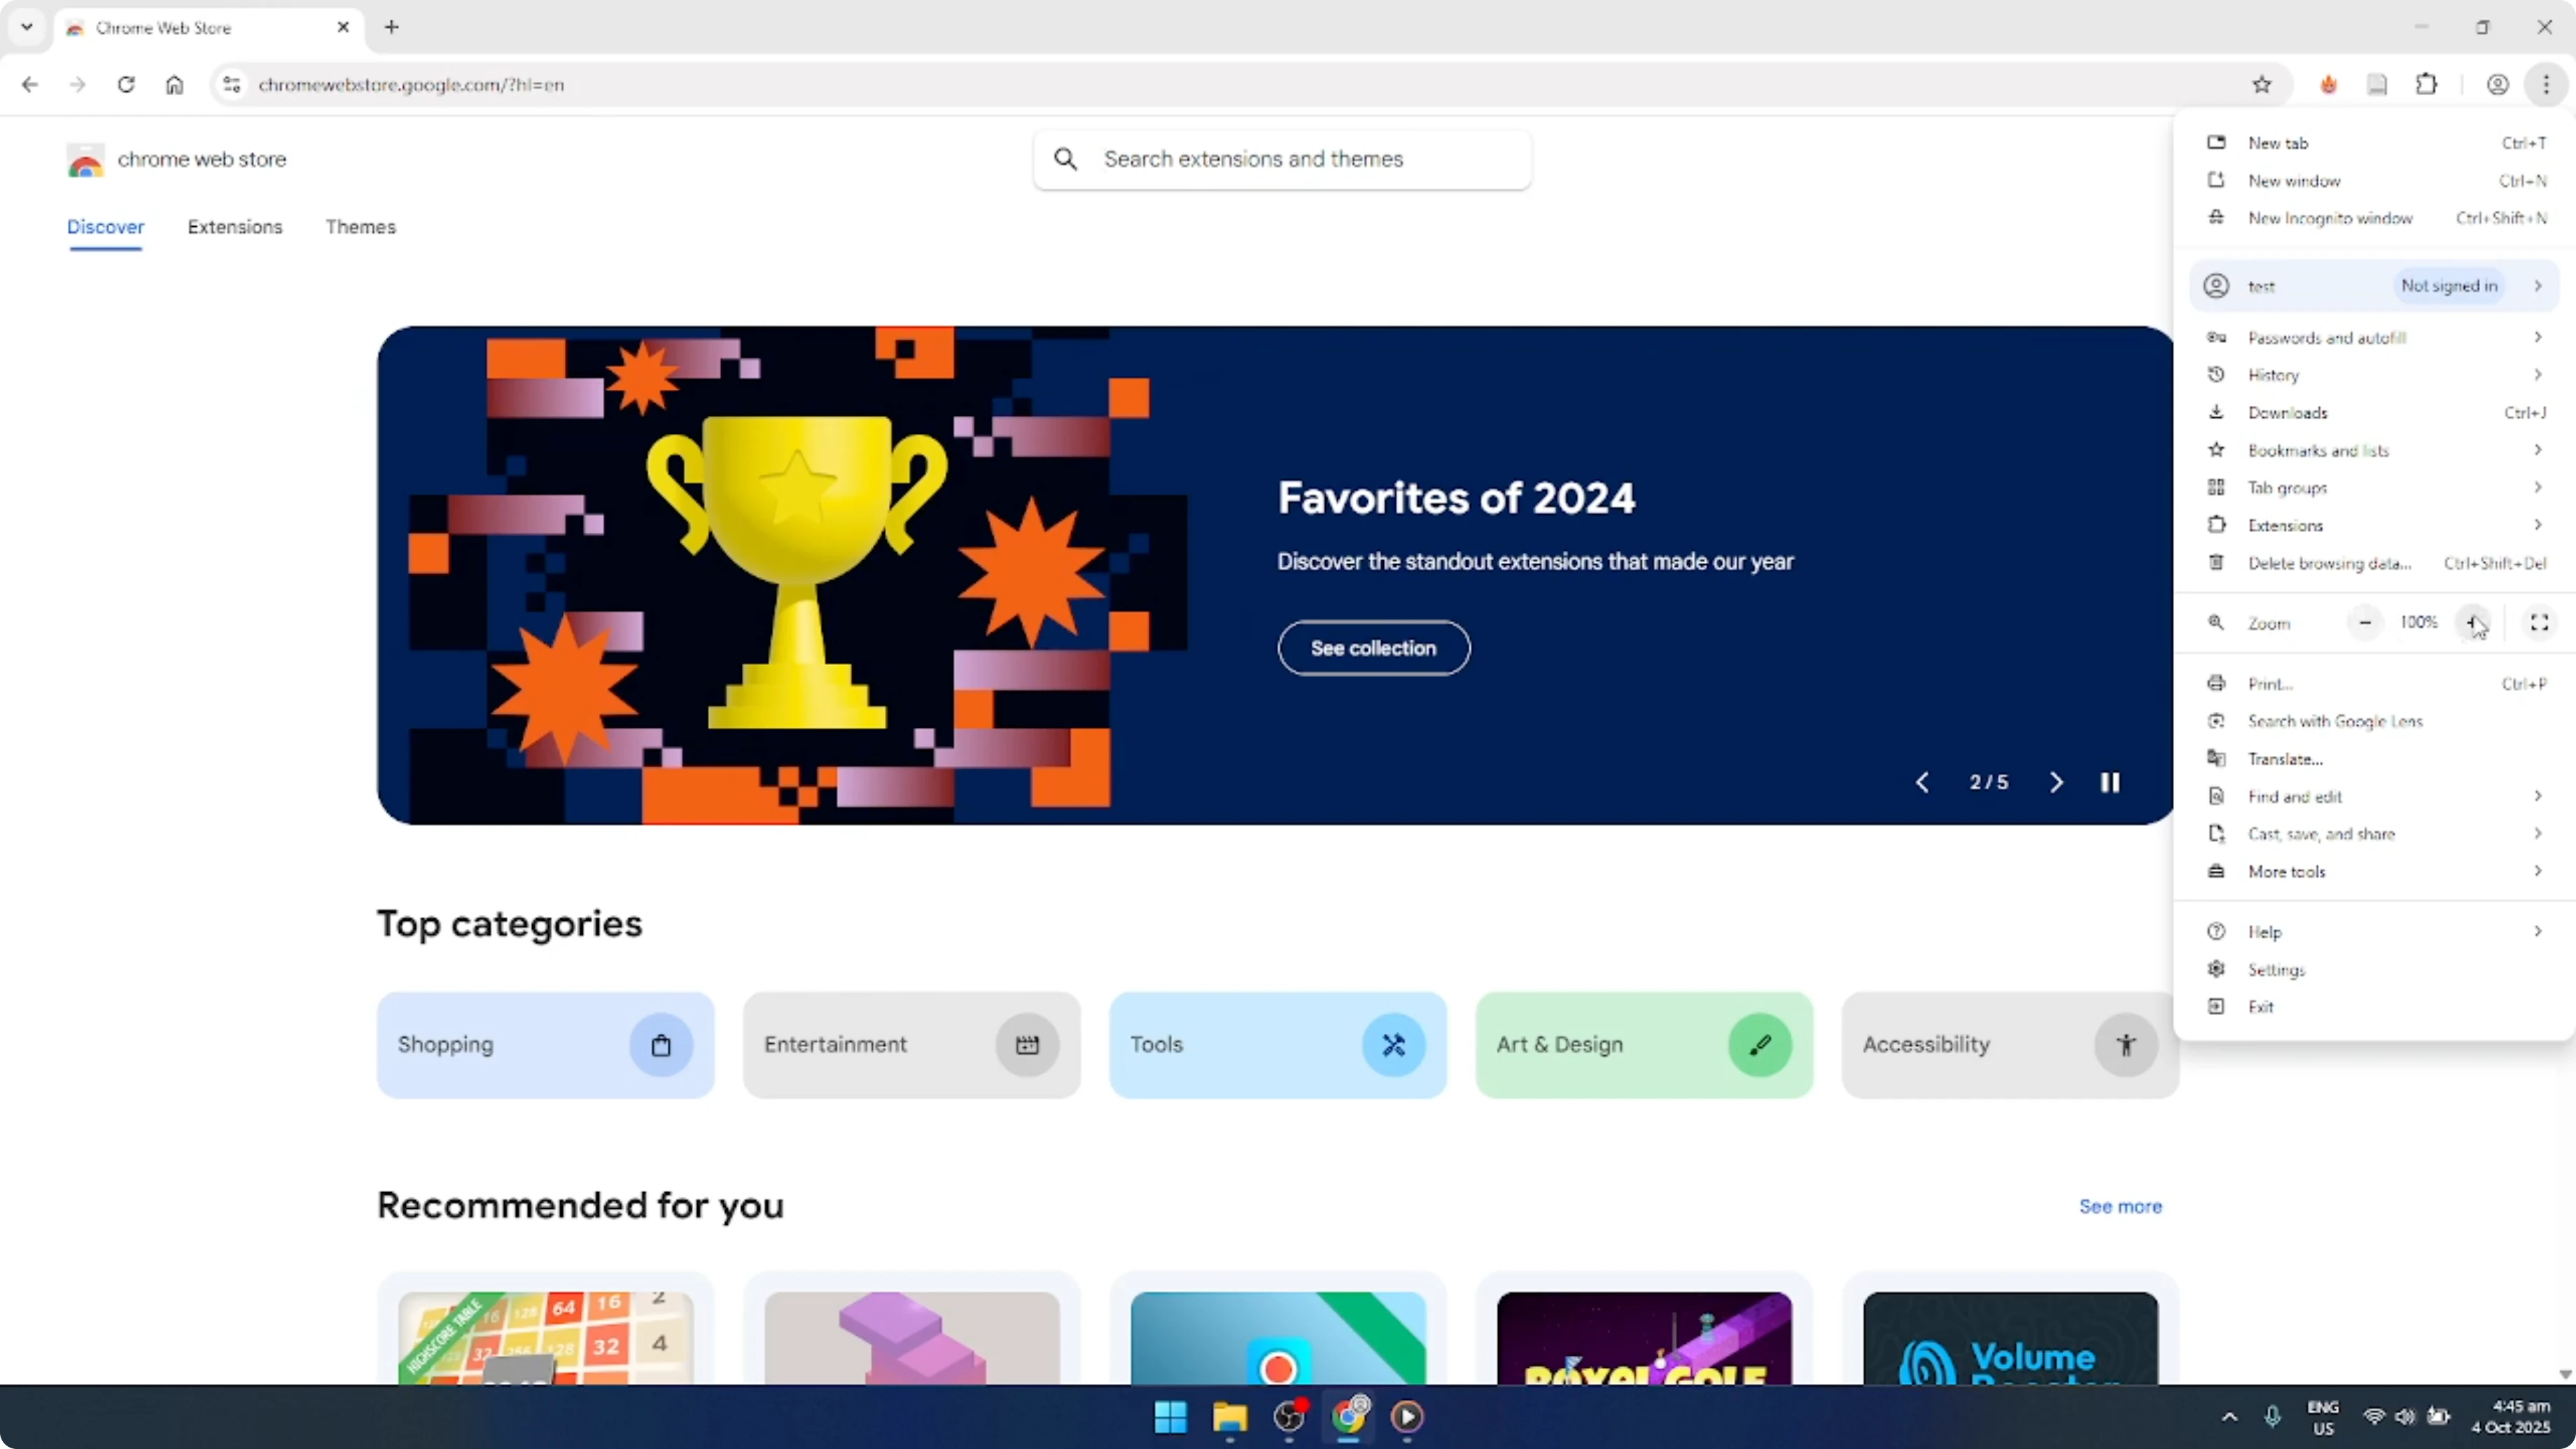Expand Find and edit submenu
This screenshot has height=1449, width=2576.
(x=2375, y=797)
